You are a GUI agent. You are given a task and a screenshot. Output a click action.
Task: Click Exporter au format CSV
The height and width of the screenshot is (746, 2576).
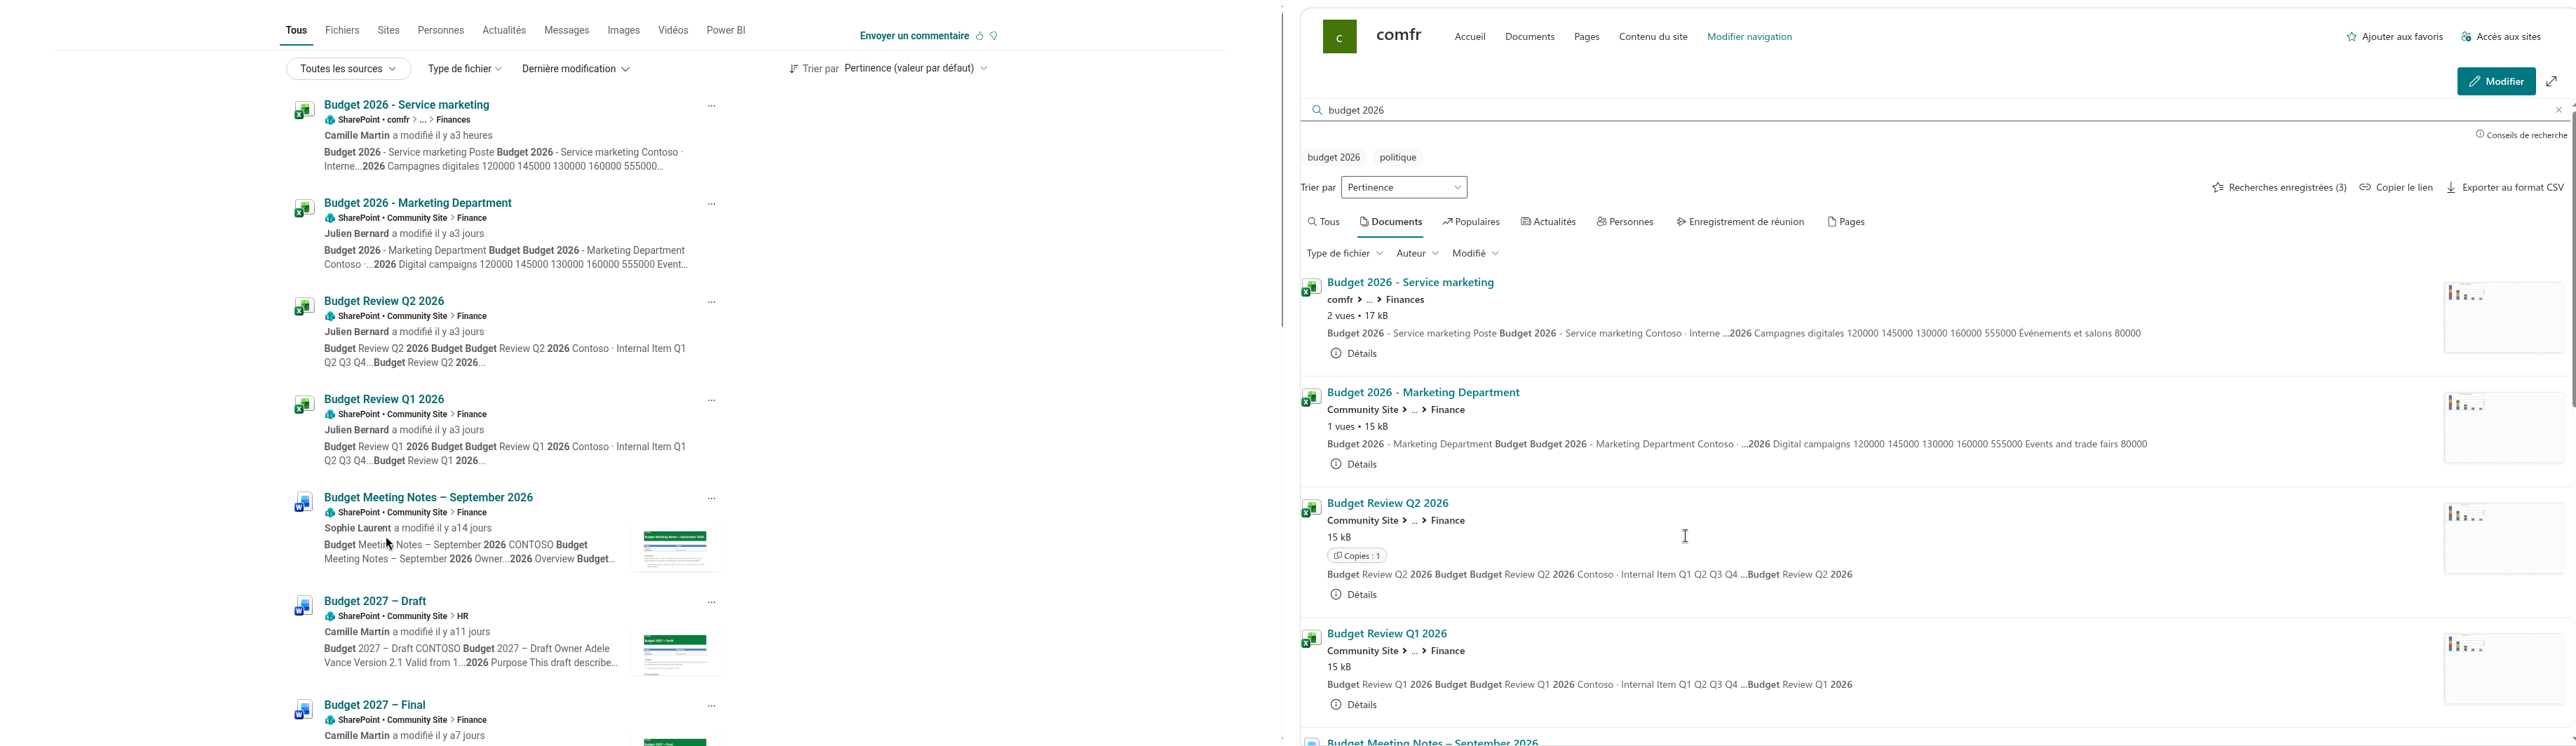(2505, 187)
